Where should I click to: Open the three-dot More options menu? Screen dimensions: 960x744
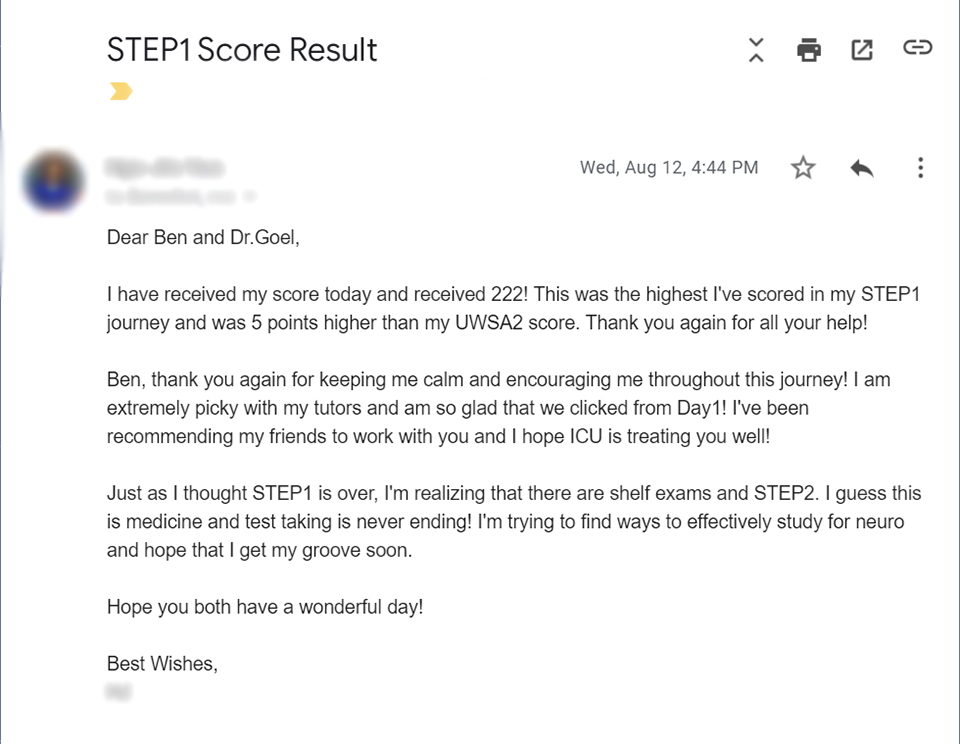coord(920,168)
